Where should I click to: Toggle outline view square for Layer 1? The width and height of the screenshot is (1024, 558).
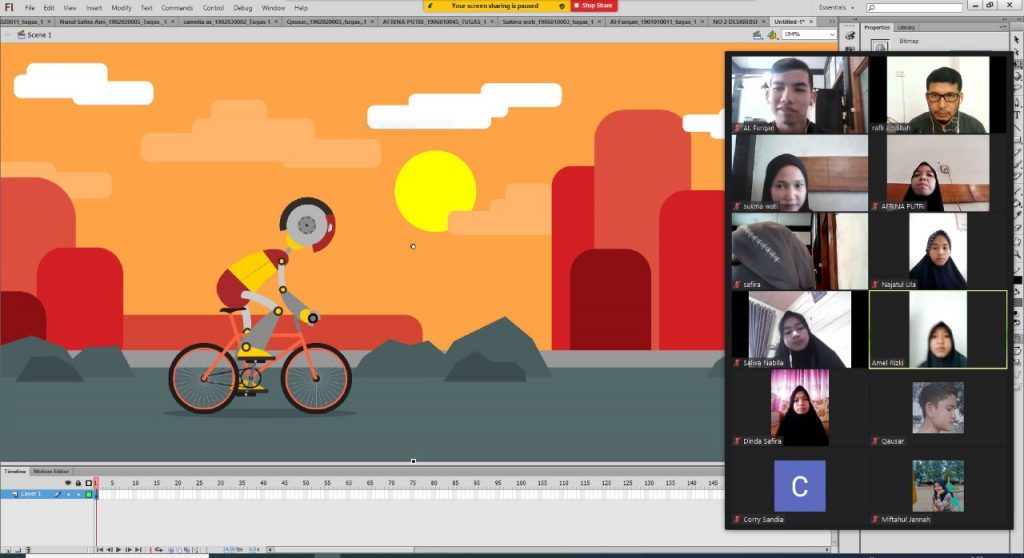click(x=88, y=494)
